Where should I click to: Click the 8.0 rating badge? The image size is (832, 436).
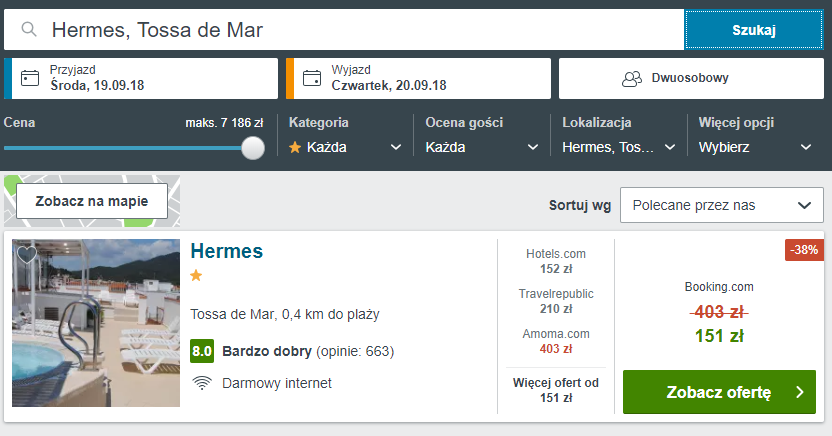(202, 351)
